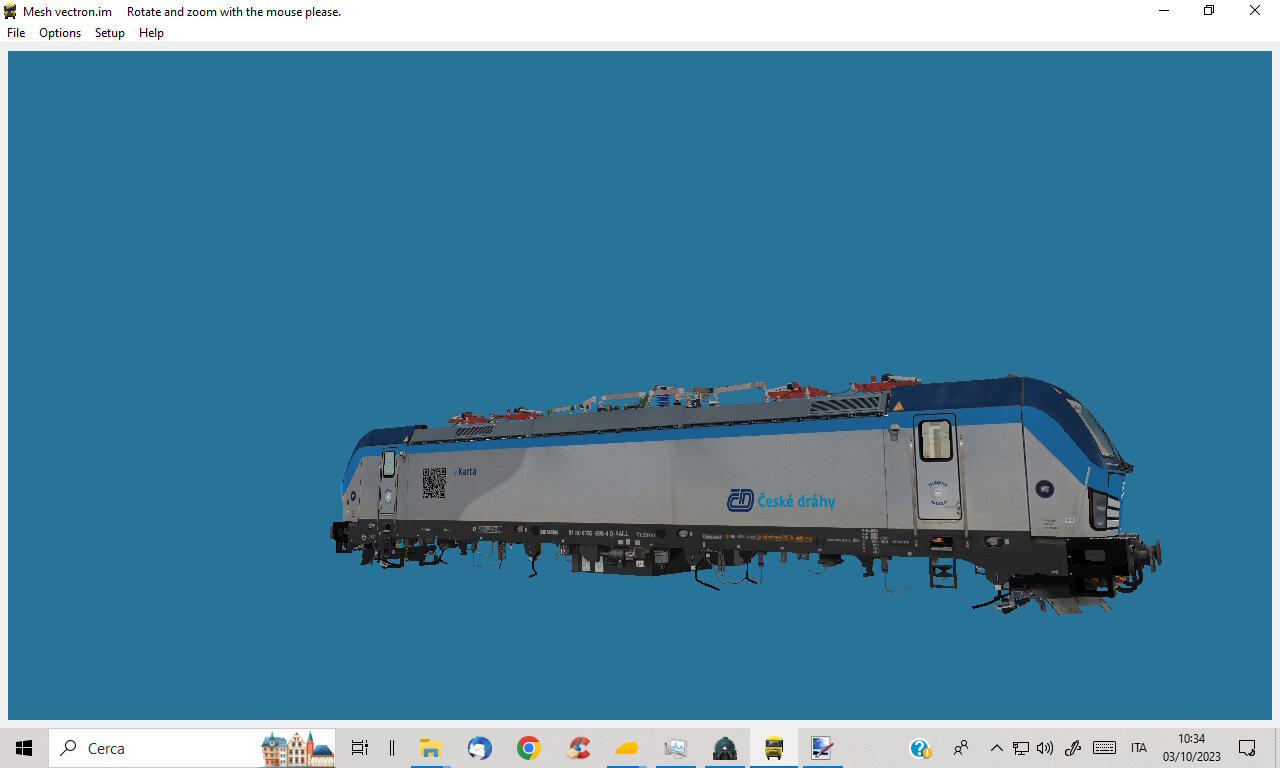Open CCleaner from the taskbar
This screenshot has height=768, width=1280.
click(578, 748)
